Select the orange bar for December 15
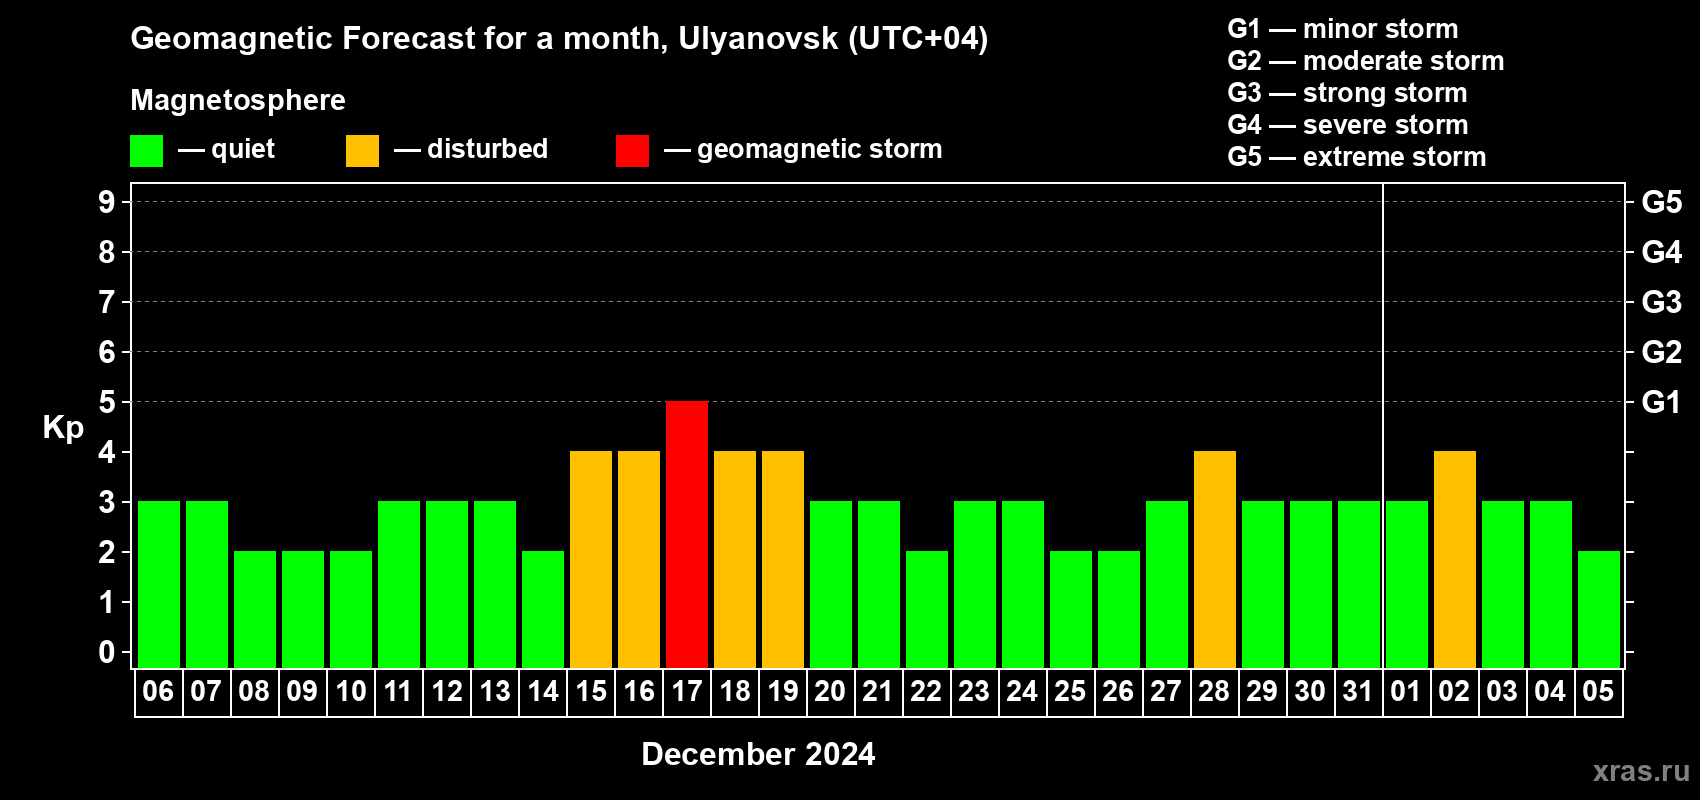Image resolution: width=1700 pixels, height=800 pixels. (591, 560)
